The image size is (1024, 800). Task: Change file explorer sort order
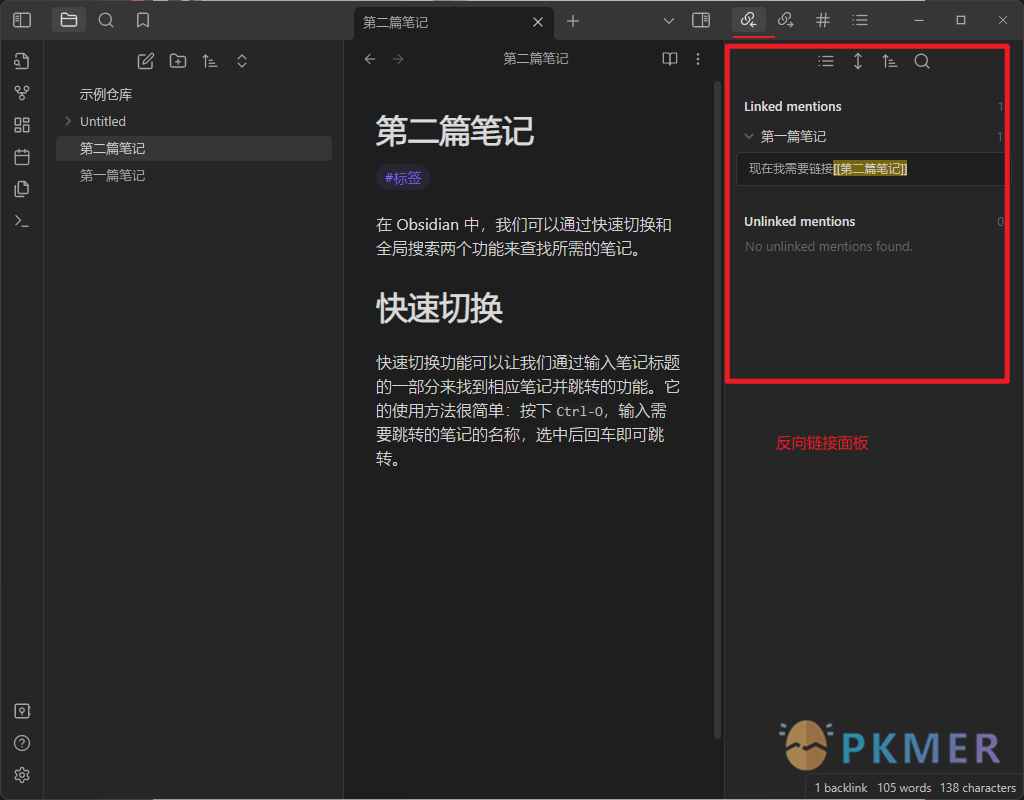[210, 61]
